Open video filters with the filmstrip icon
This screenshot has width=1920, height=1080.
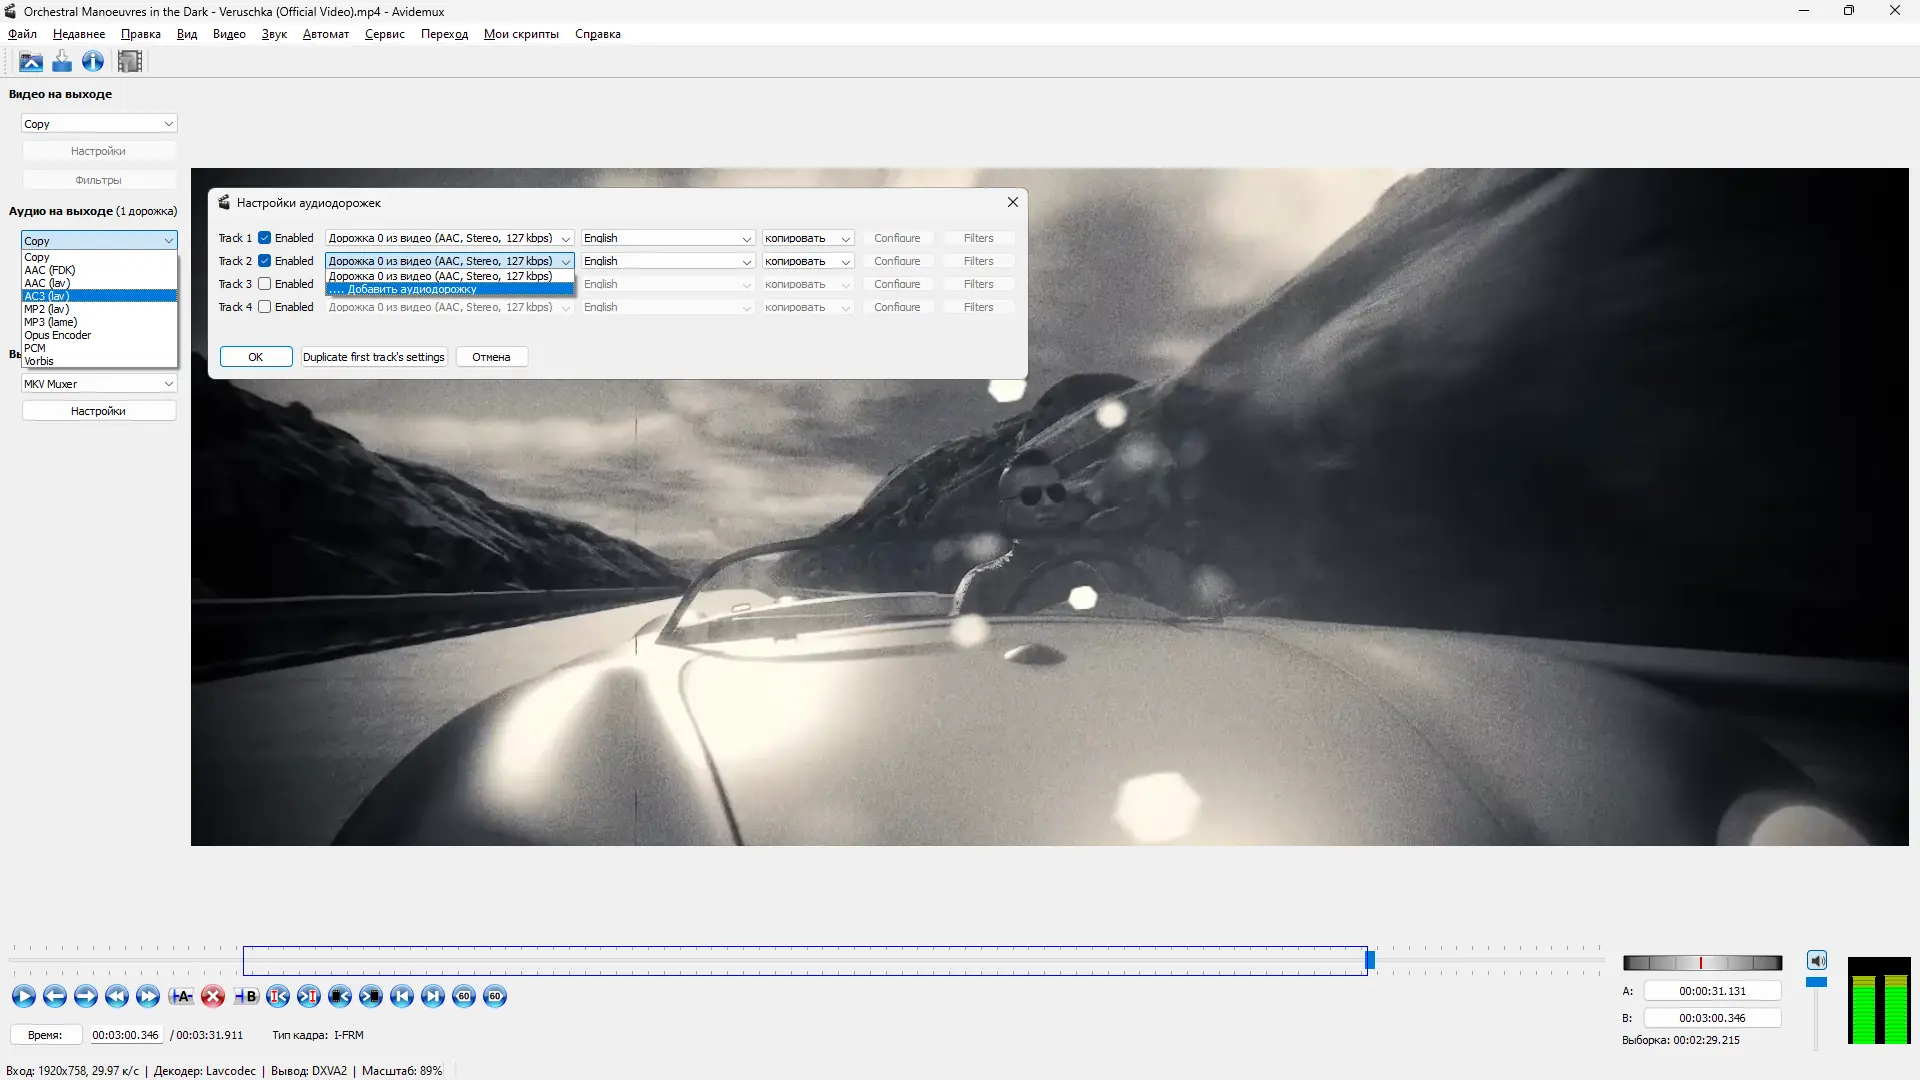129,61
